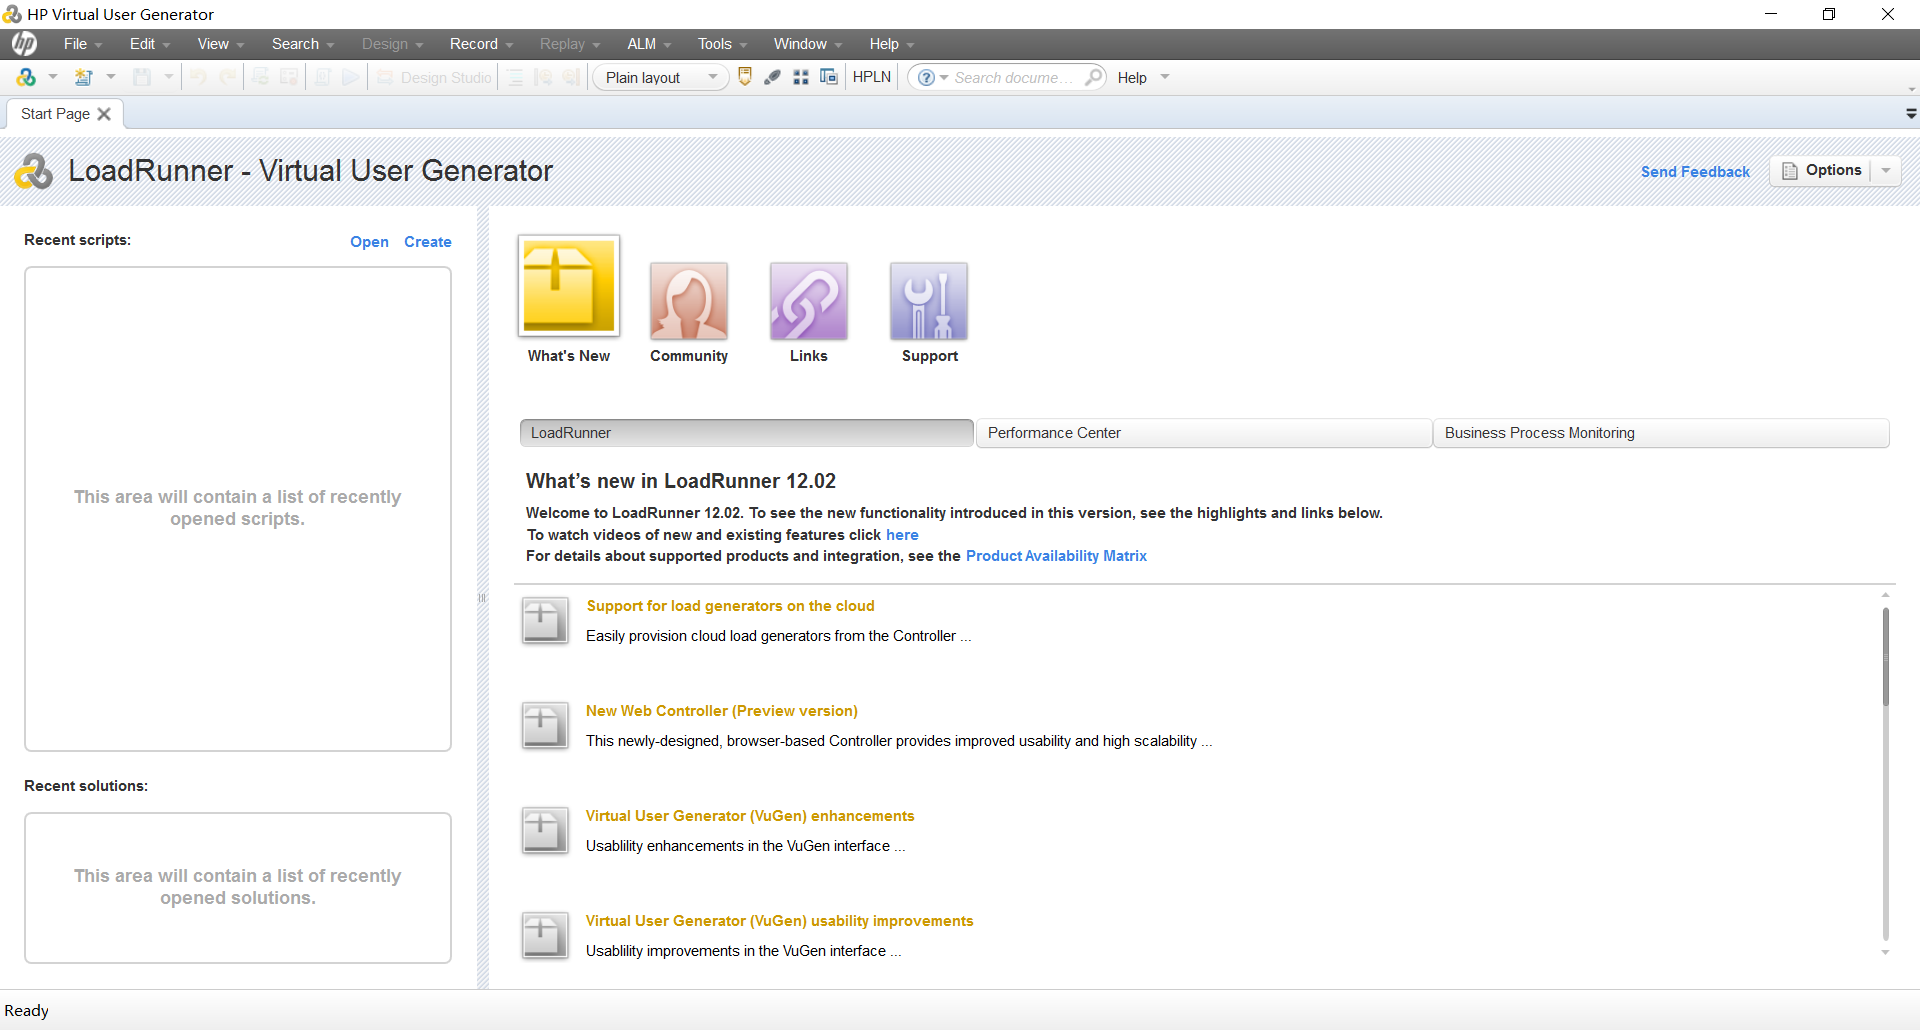The image size is (1920, 1030).
Task: Click the news list scroll-down arrow
Action: [1885, 952]
